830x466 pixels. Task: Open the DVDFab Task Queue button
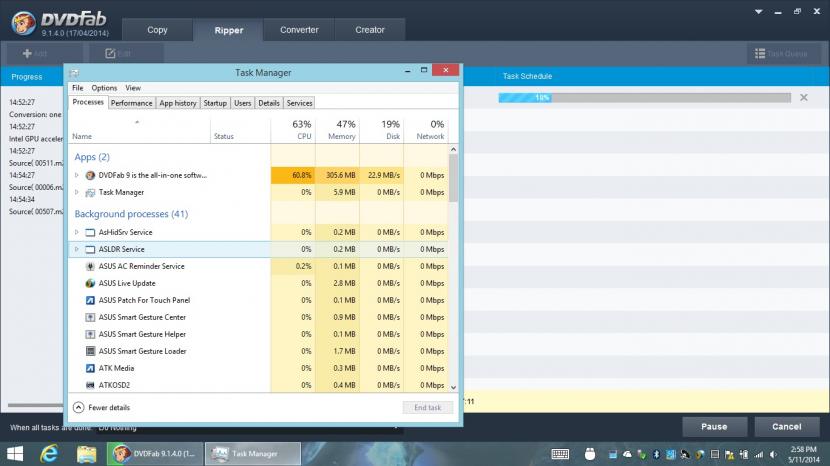pos(782,53)
